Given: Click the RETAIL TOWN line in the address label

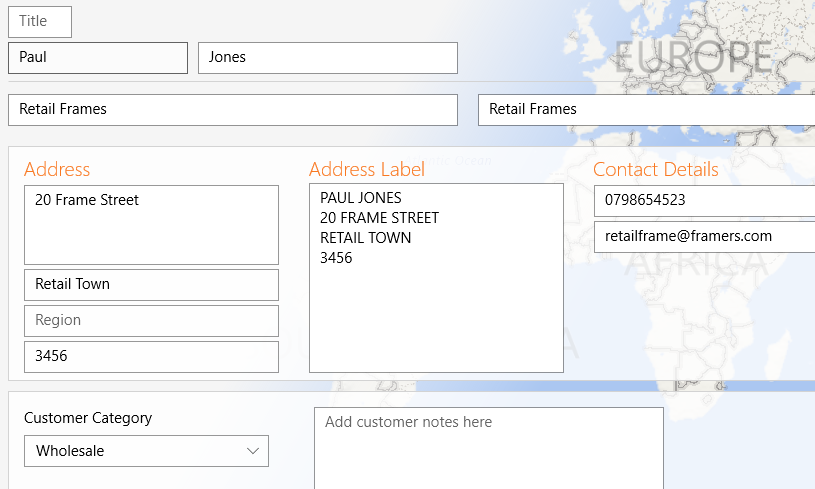Looking at the screenshot, I should point(365,238).
